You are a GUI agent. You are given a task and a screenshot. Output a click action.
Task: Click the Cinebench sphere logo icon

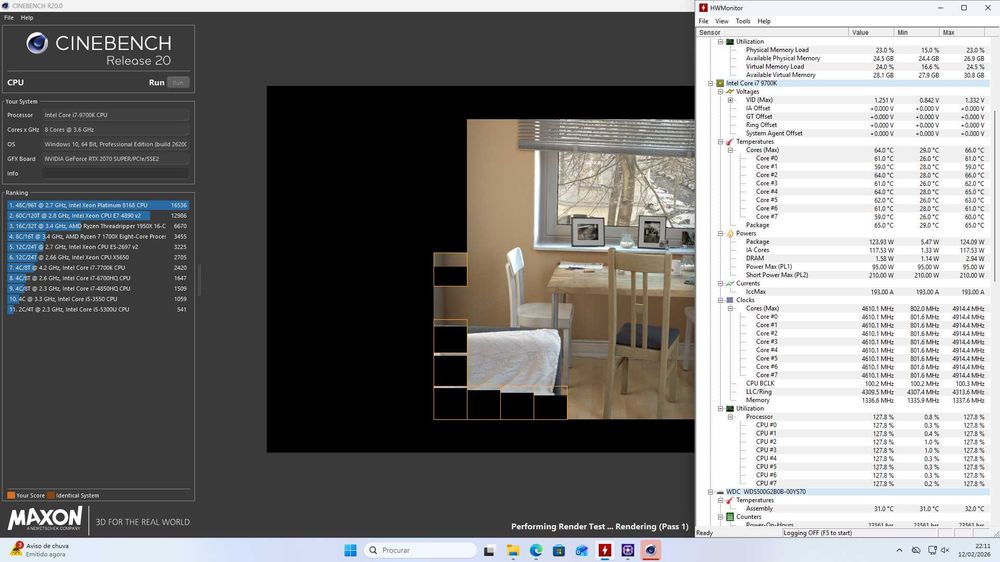(37, 43)
